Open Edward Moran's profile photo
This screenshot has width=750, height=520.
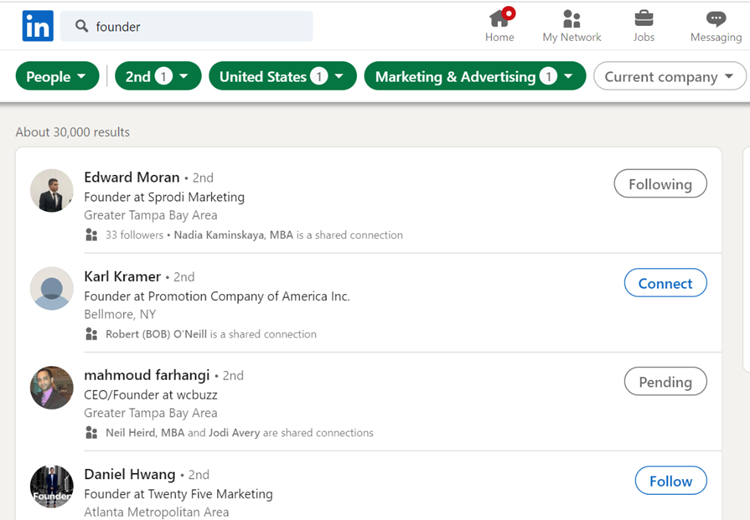[x=52, y=190]
